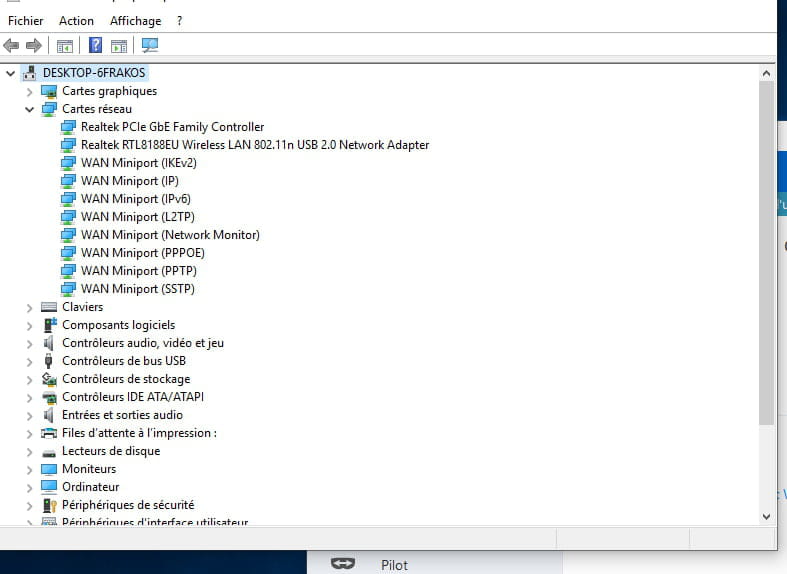Click the blue Help question mark toolbar icon
The width and height of the screenshot is (787, 574).
(95, 45)
